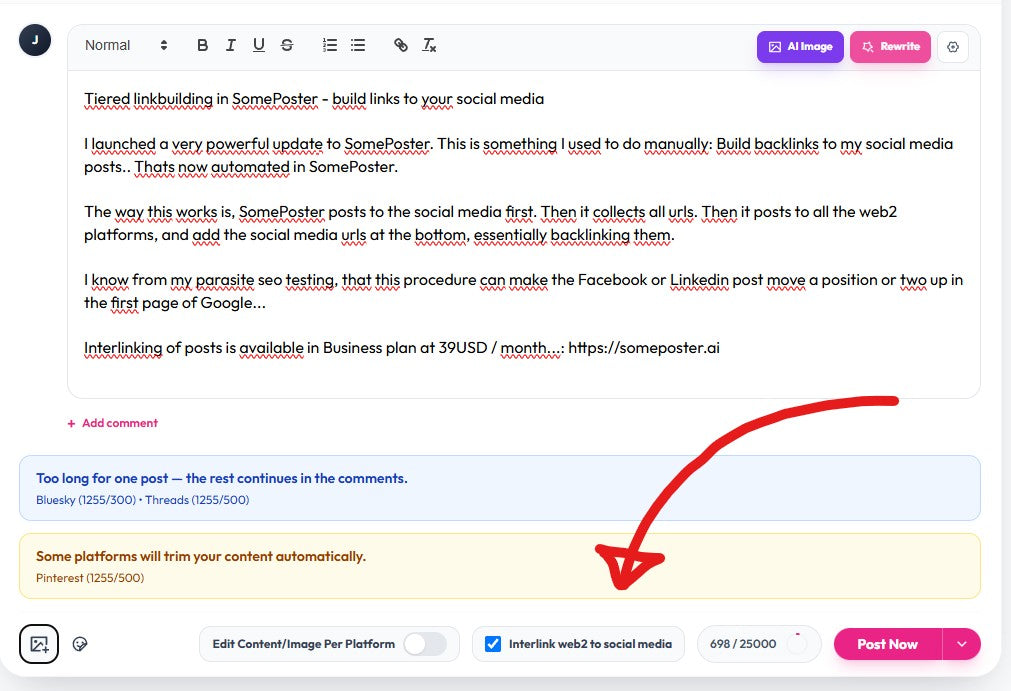Apply strikethrough formatting
1011x691 pixels.
(287, 45)
